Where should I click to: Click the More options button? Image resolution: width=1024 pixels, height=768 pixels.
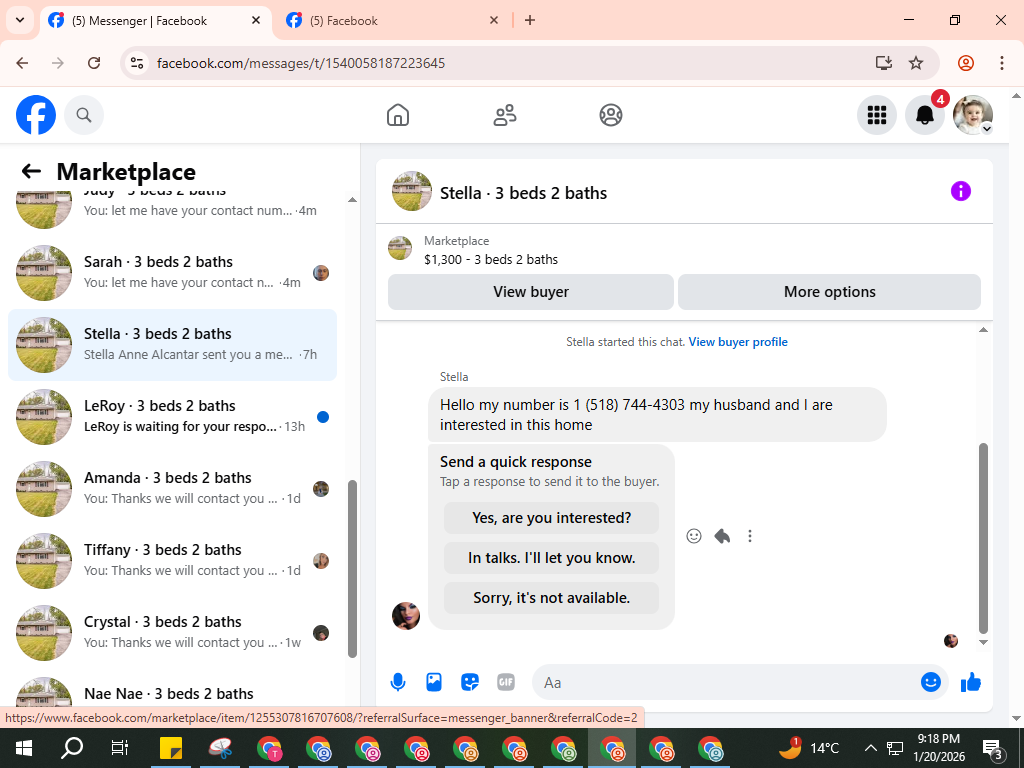(829, 292)
